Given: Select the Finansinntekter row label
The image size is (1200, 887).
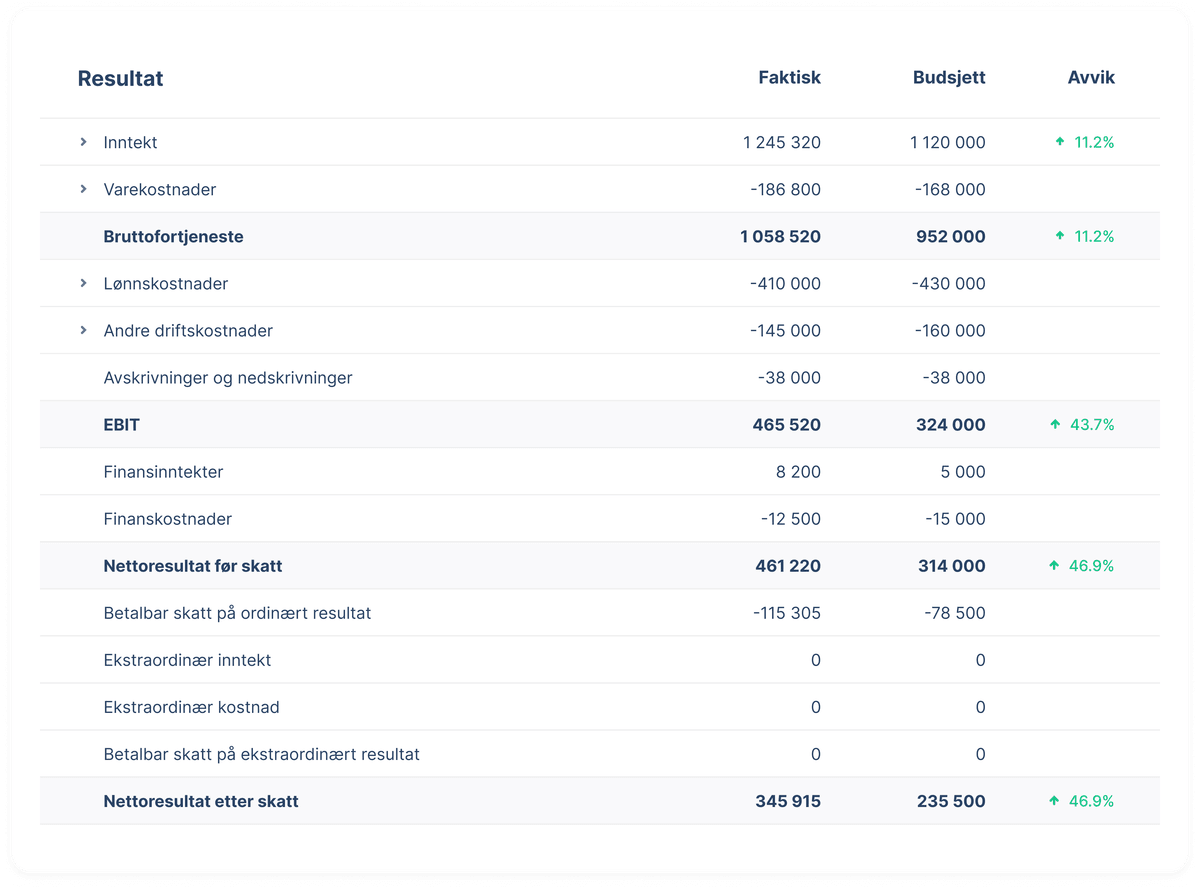Looking at the screenshot, I should tap(163, 471).
